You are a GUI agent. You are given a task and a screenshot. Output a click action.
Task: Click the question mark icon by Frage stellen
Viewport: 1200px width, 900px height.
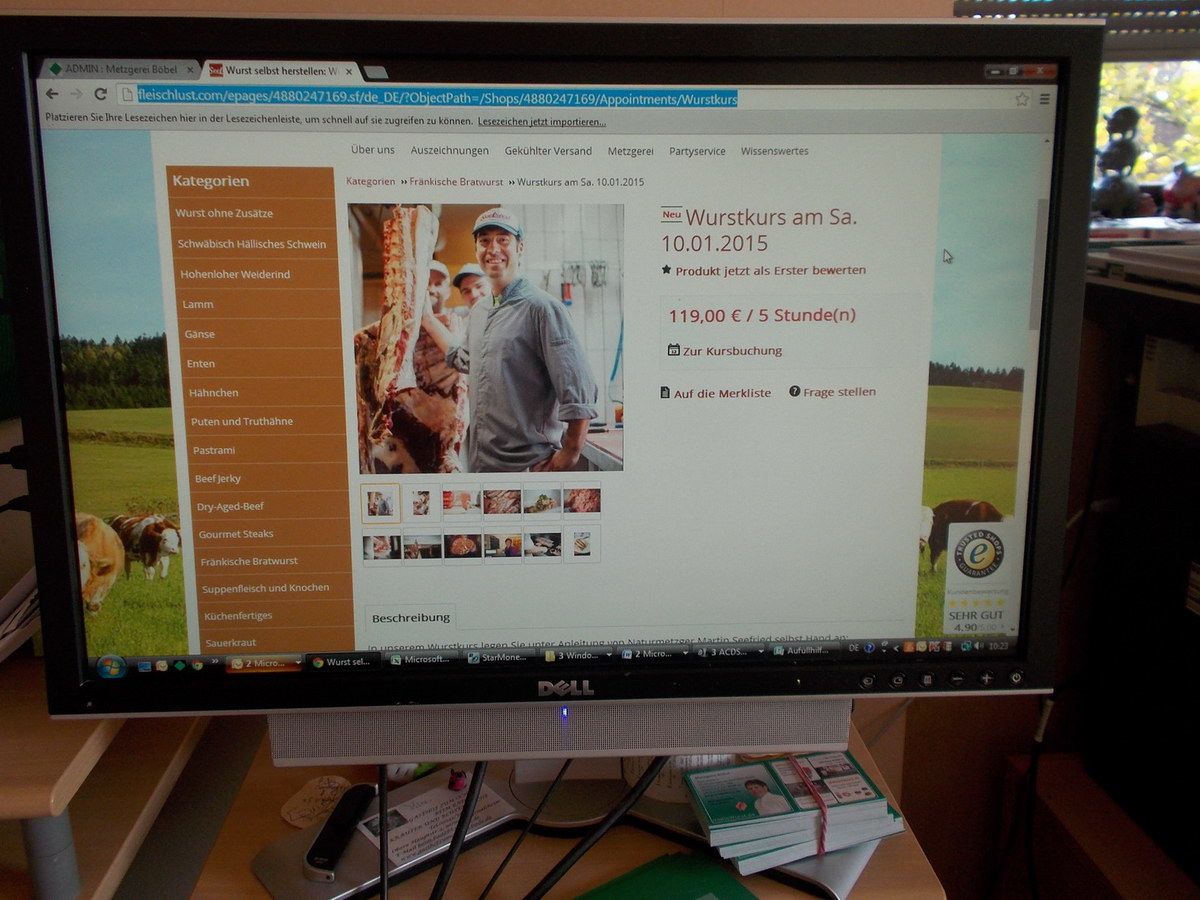point(794,391)
